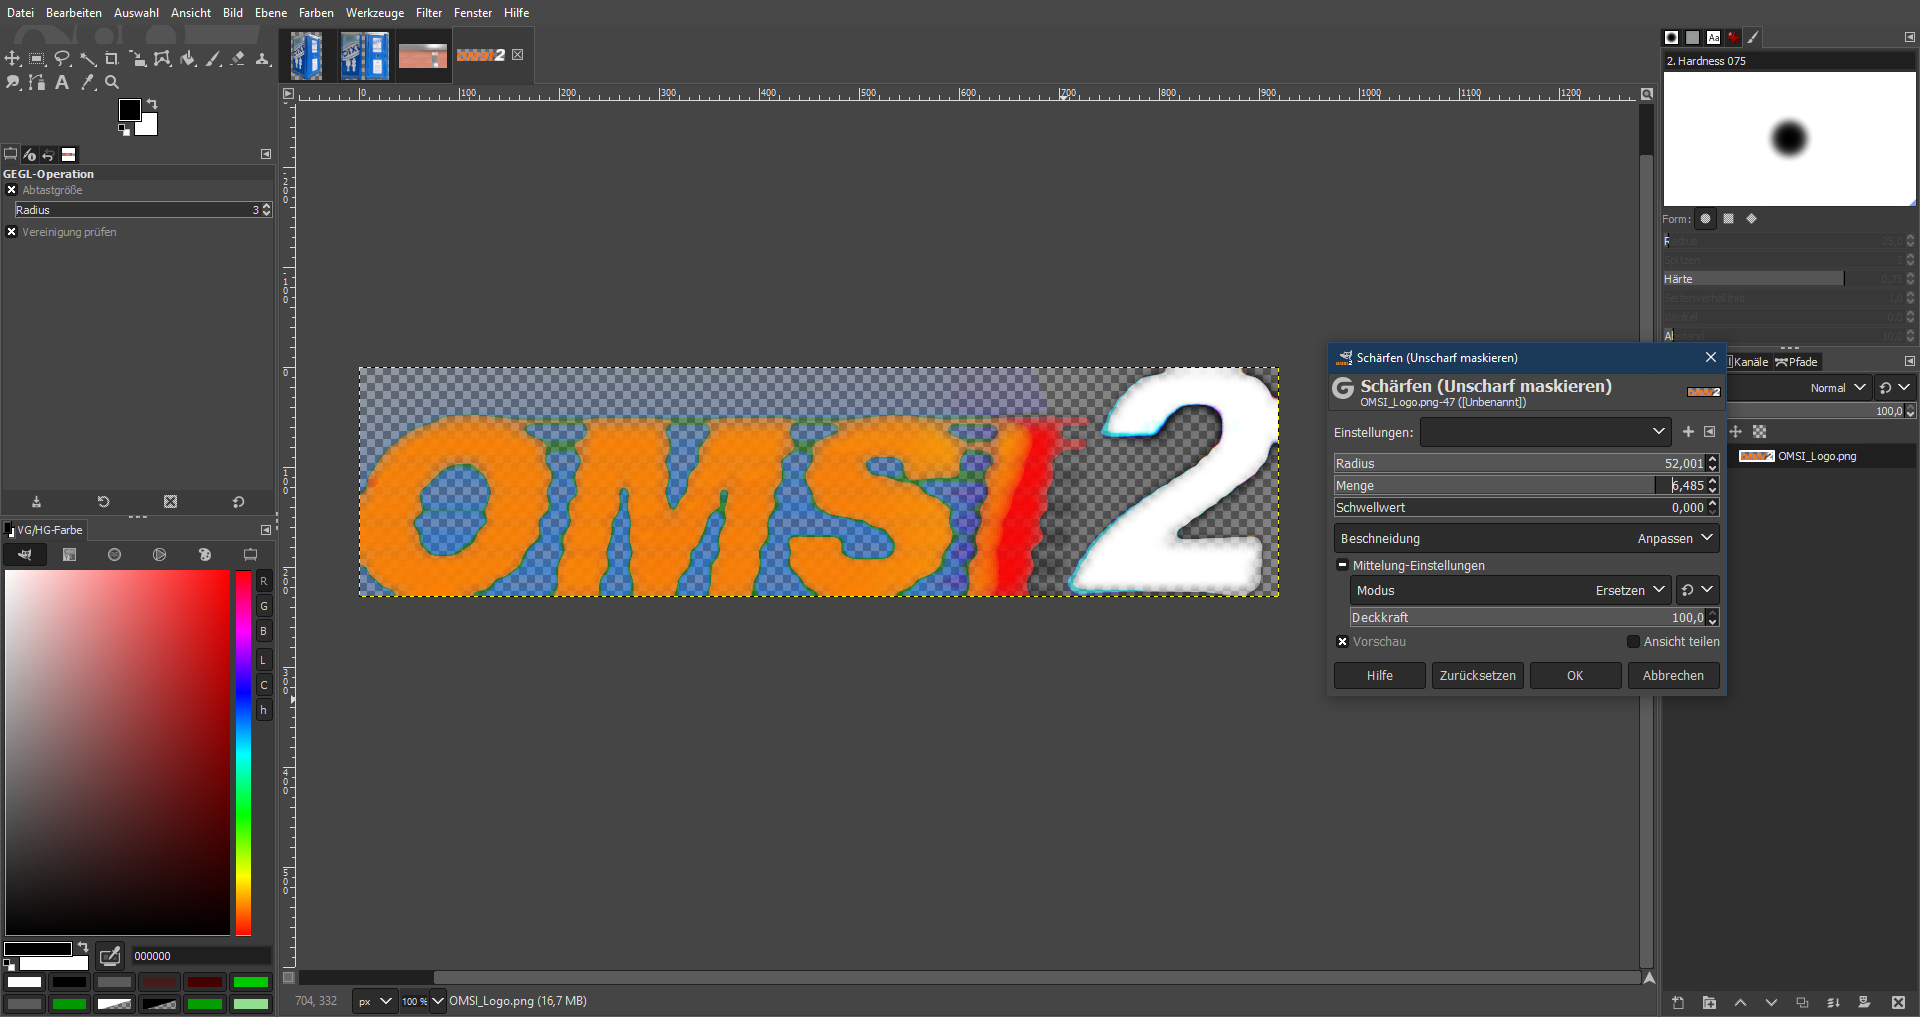Image resolution: width=1920 pixels, height=1017 pixels.
Task: Select the Eraser tool
Action: click(238, 59)
